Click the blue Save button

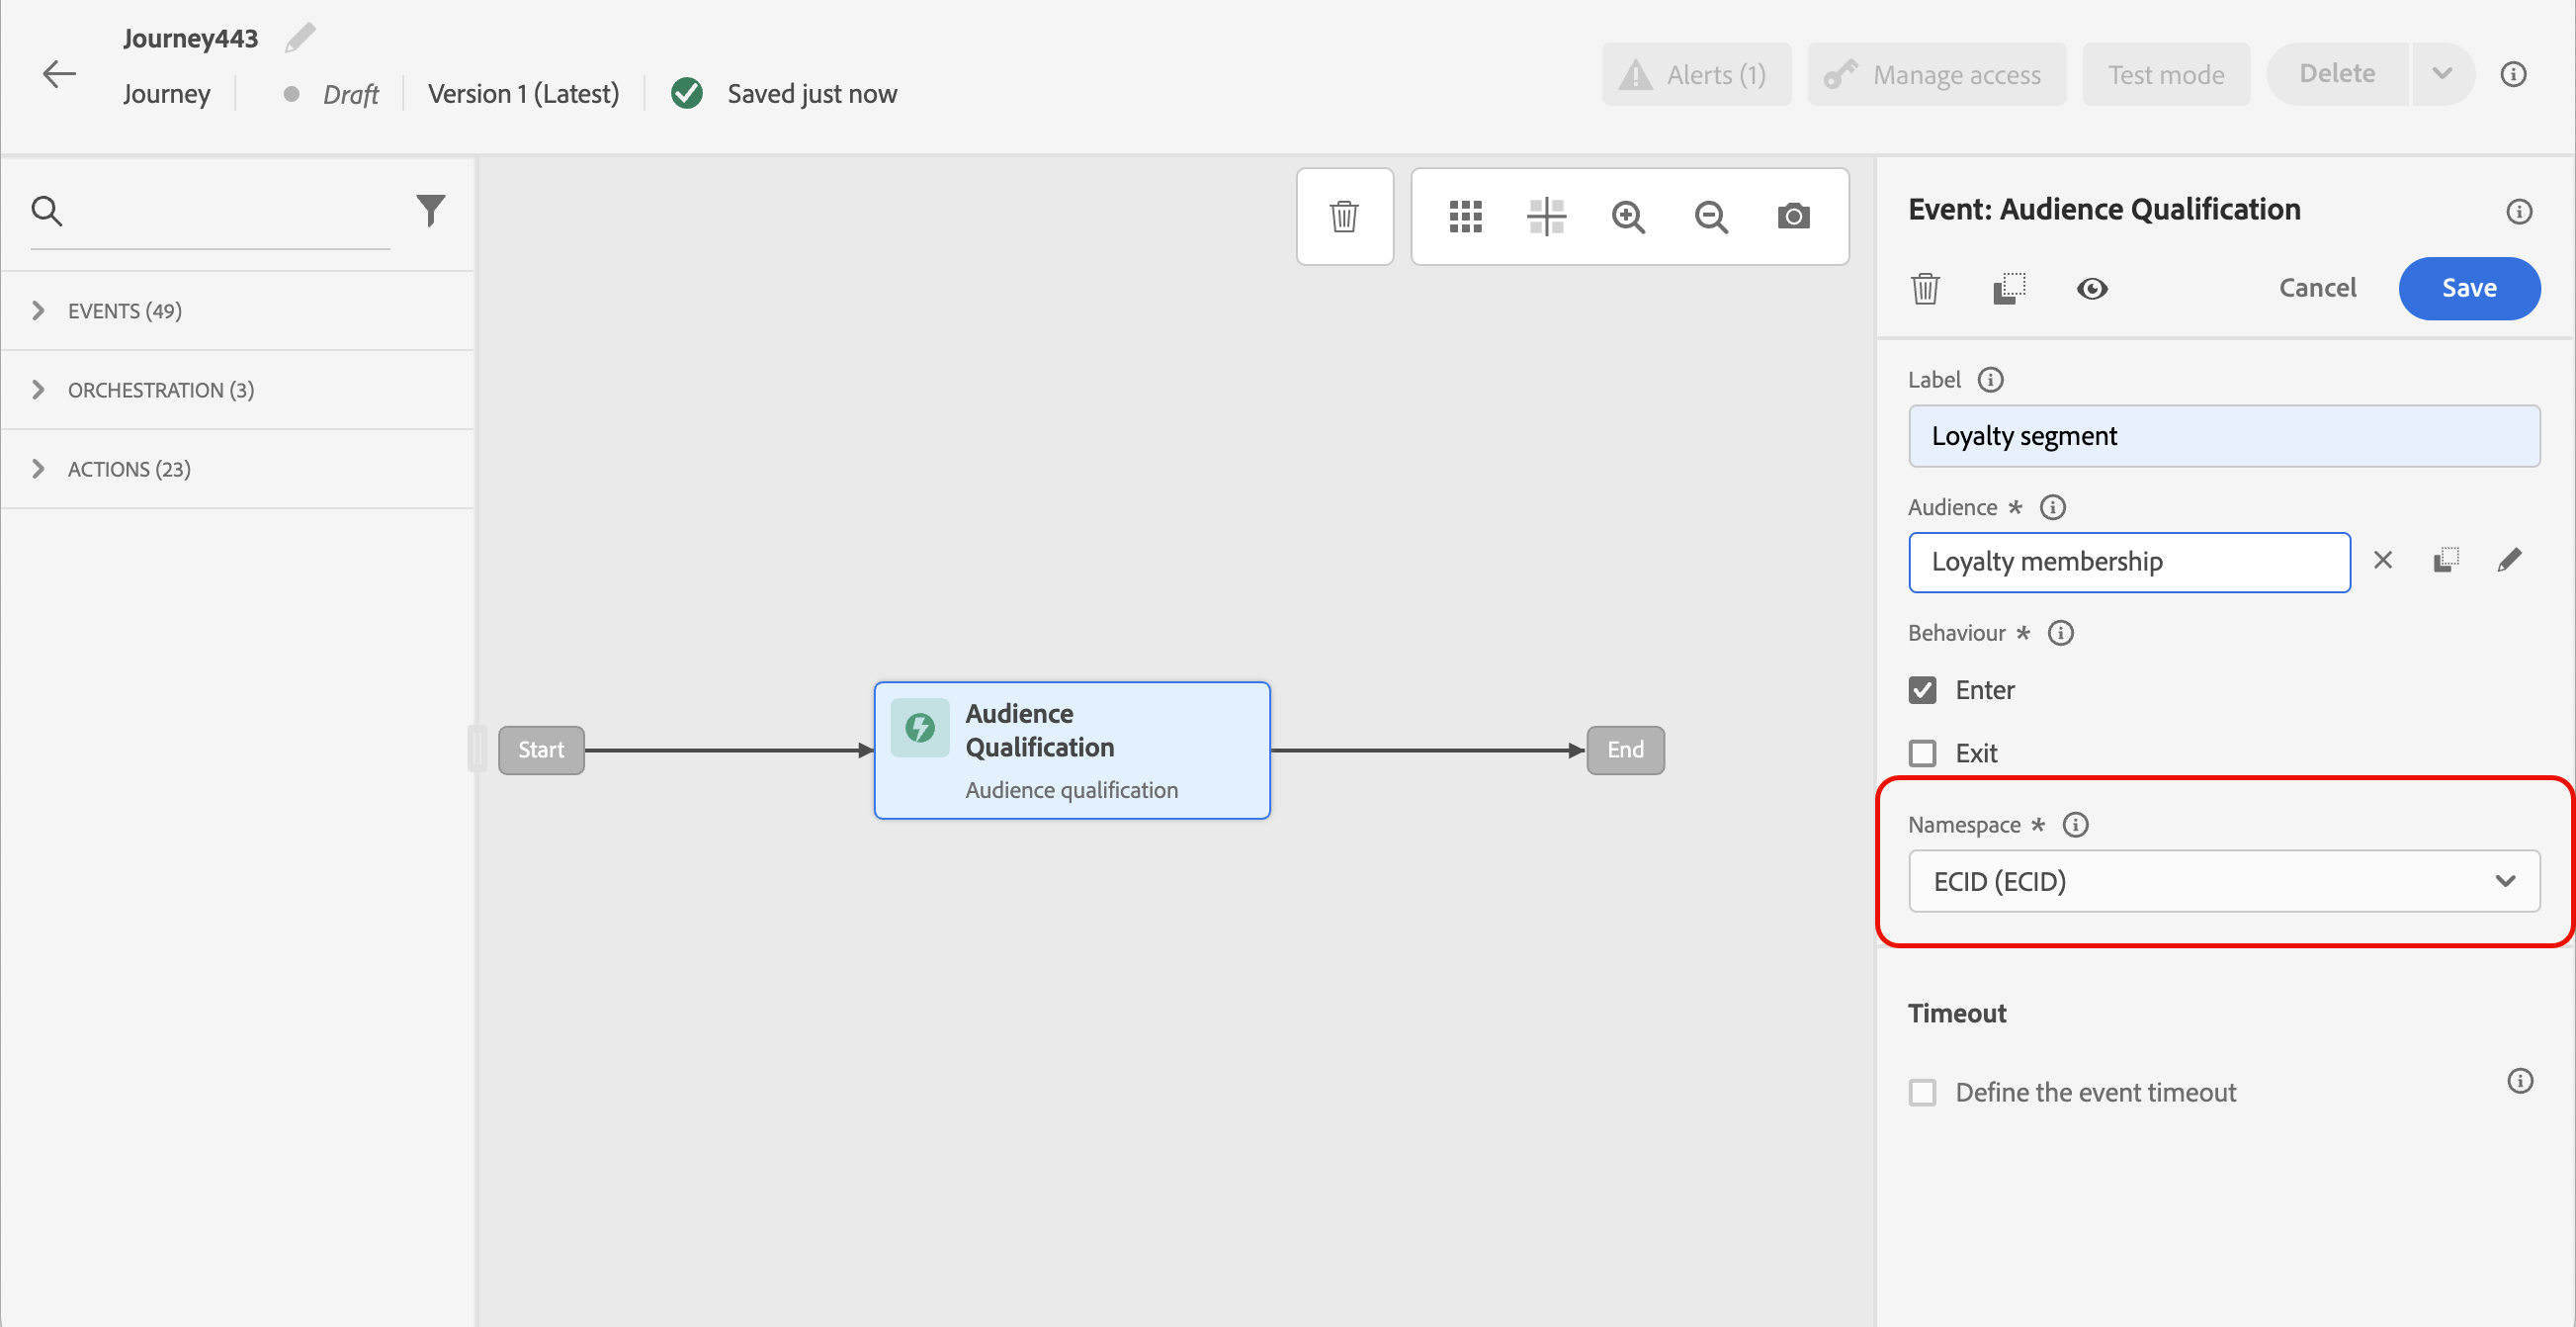[2469, 288]
